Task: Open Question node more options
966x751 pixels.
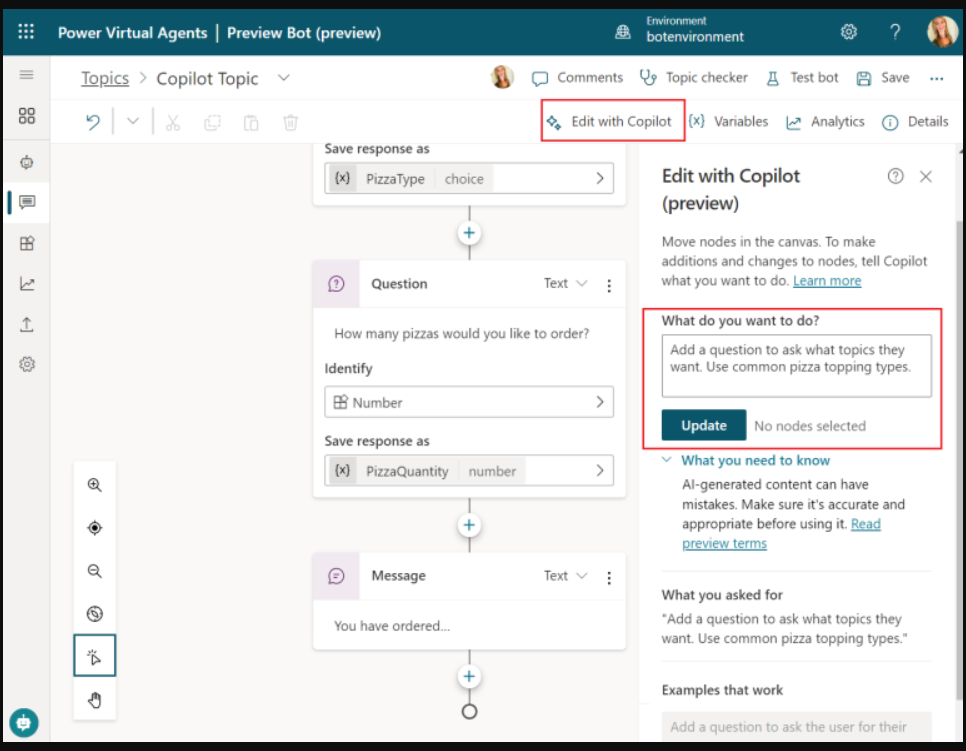Action: tap(609, 285)
